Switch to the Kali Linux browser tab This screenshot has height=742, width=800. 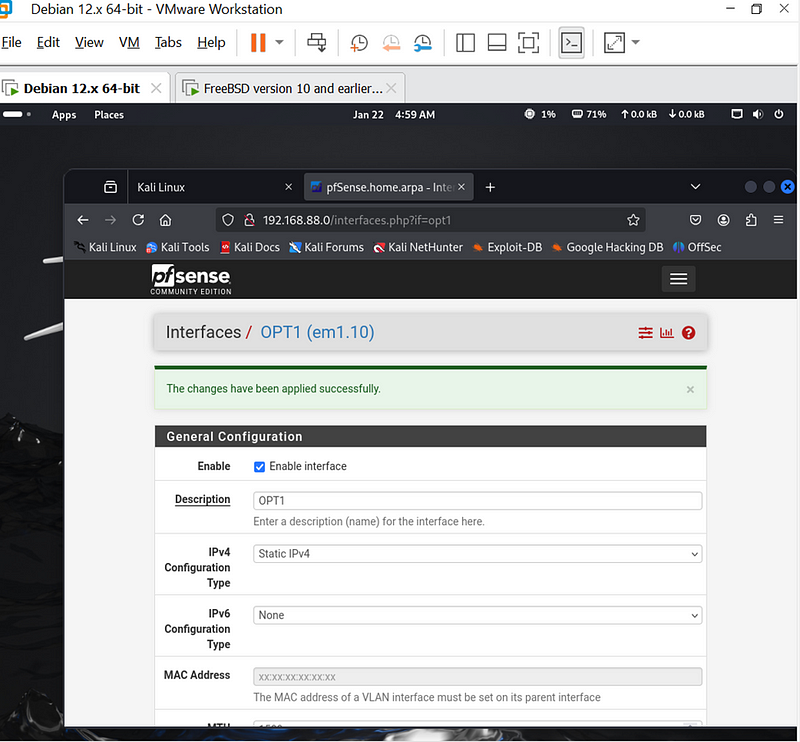point(212,187)
